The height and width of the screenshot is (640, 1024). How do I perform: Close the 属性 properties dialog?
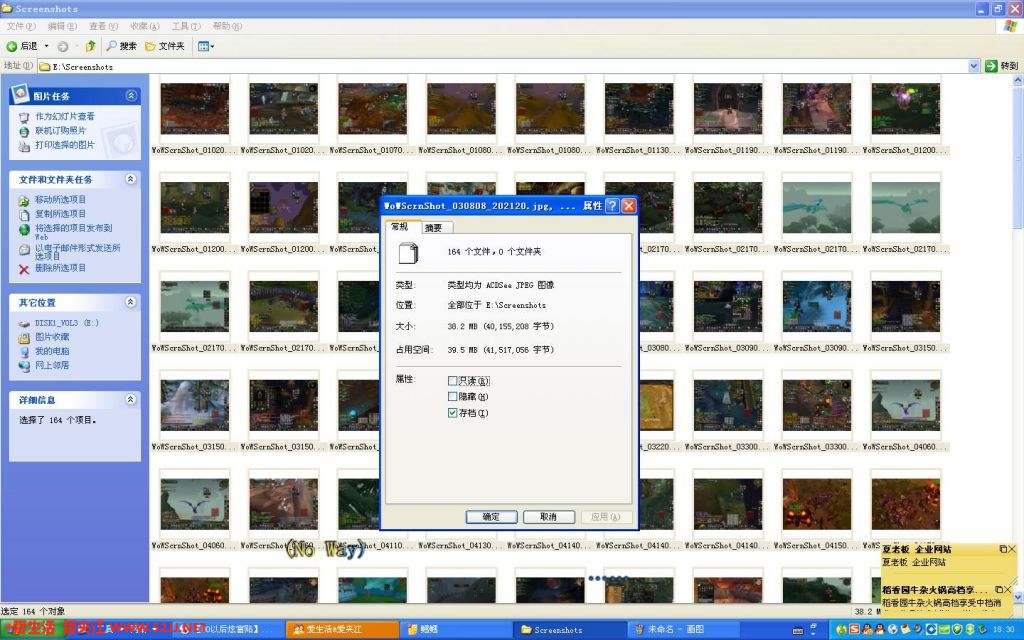pos(628,206)
